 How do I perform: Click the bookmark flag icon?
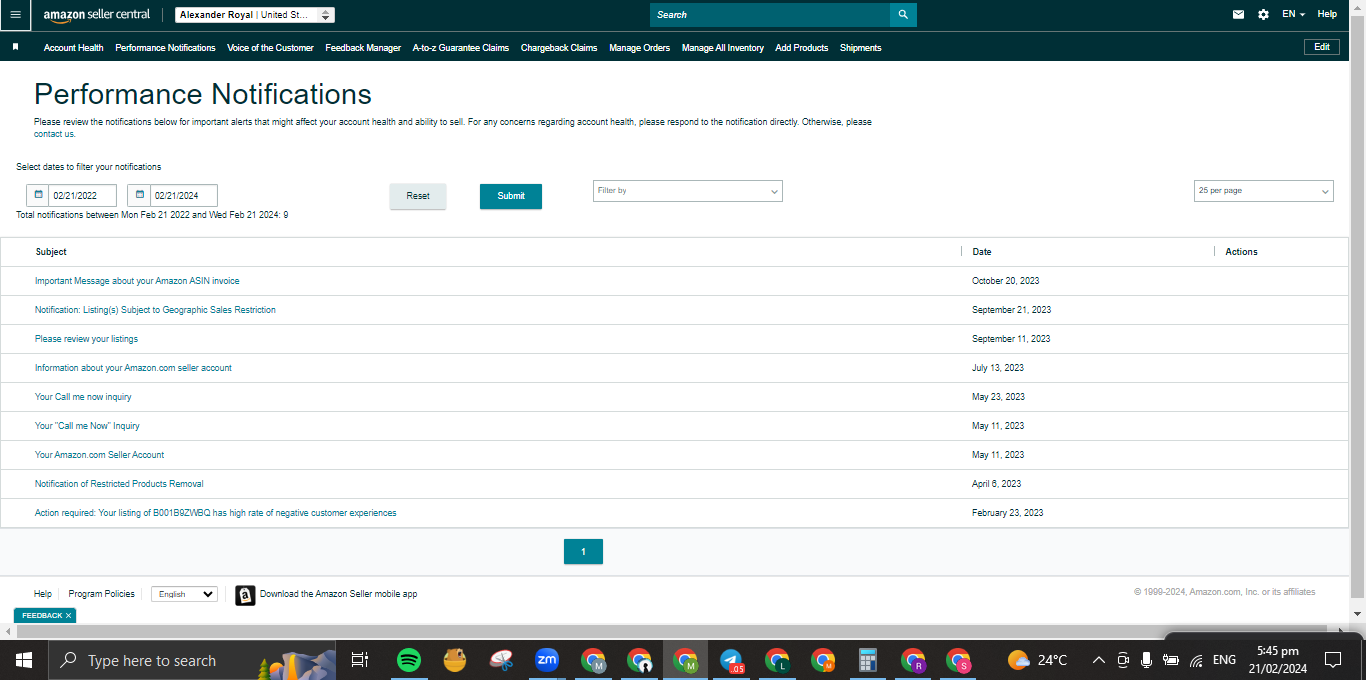(x=16, y=47)
